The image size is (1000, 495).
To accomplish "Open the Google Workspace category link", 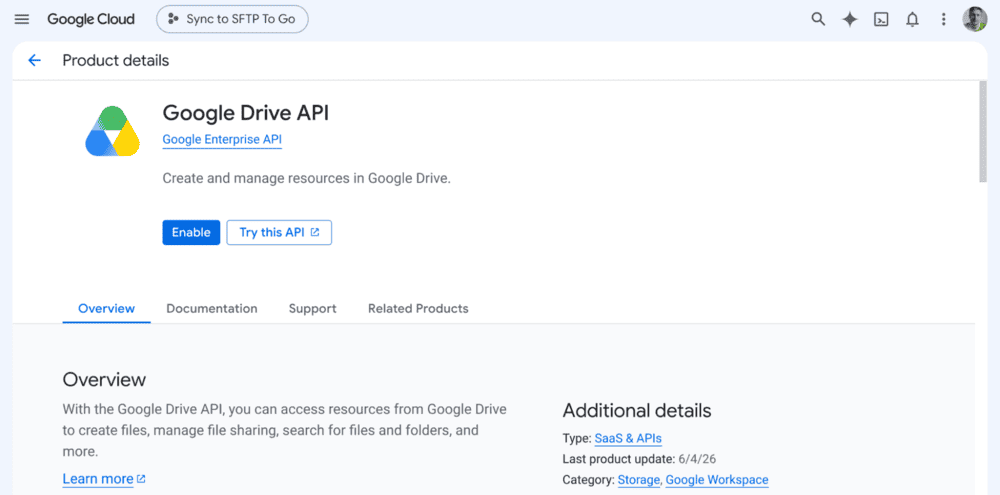I will pos(717,480).
